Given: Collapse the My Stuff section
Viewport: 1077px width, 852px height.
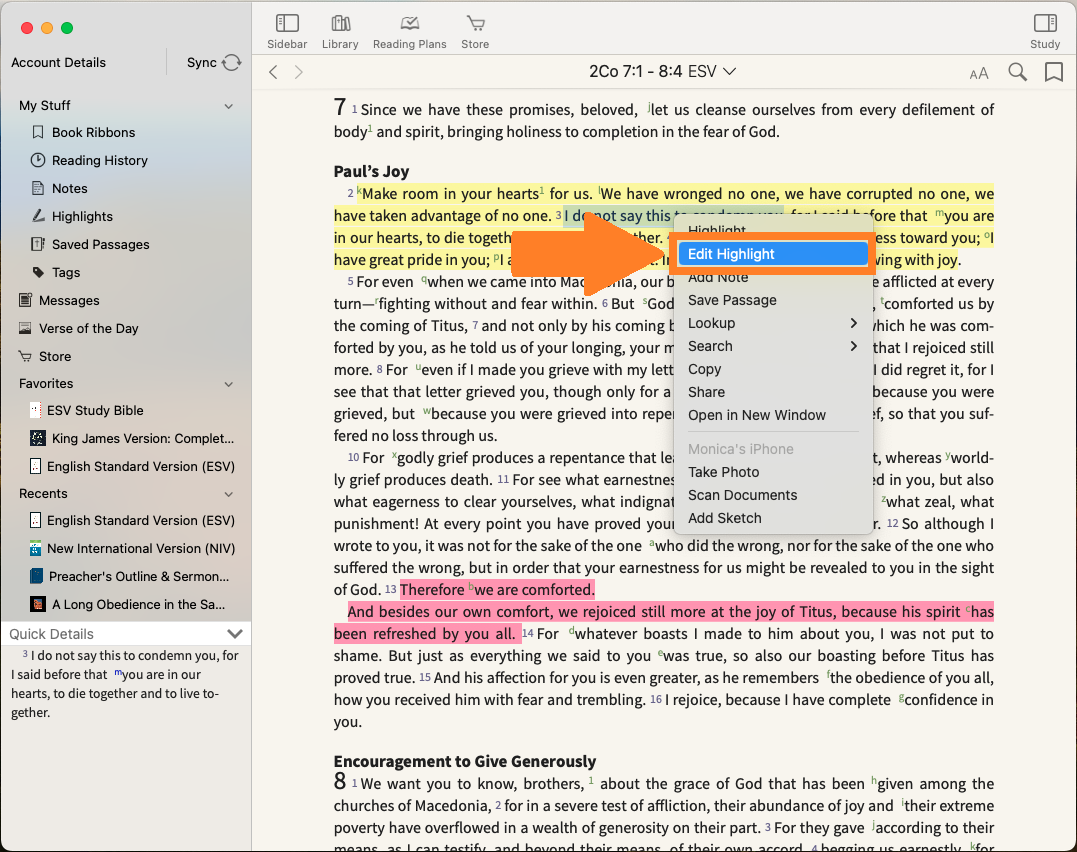Looking at the screenshot, I should coord(229,106).
